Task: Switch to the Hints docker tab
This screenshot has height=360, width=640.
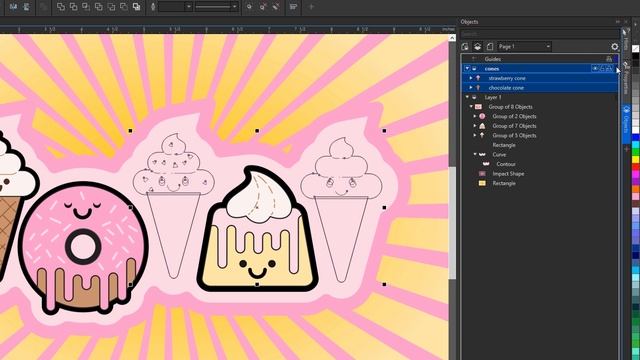Action: coord(626,40)
